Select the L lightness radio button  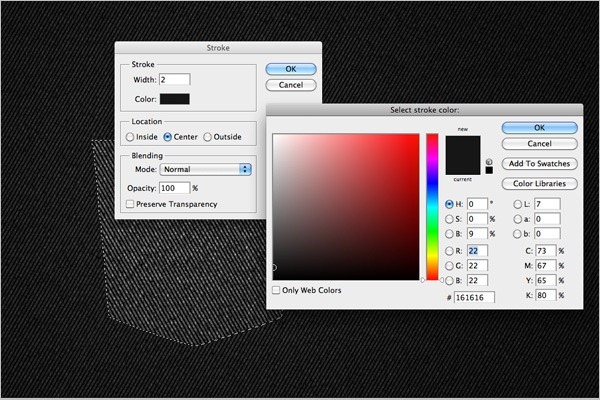(517, 204)
